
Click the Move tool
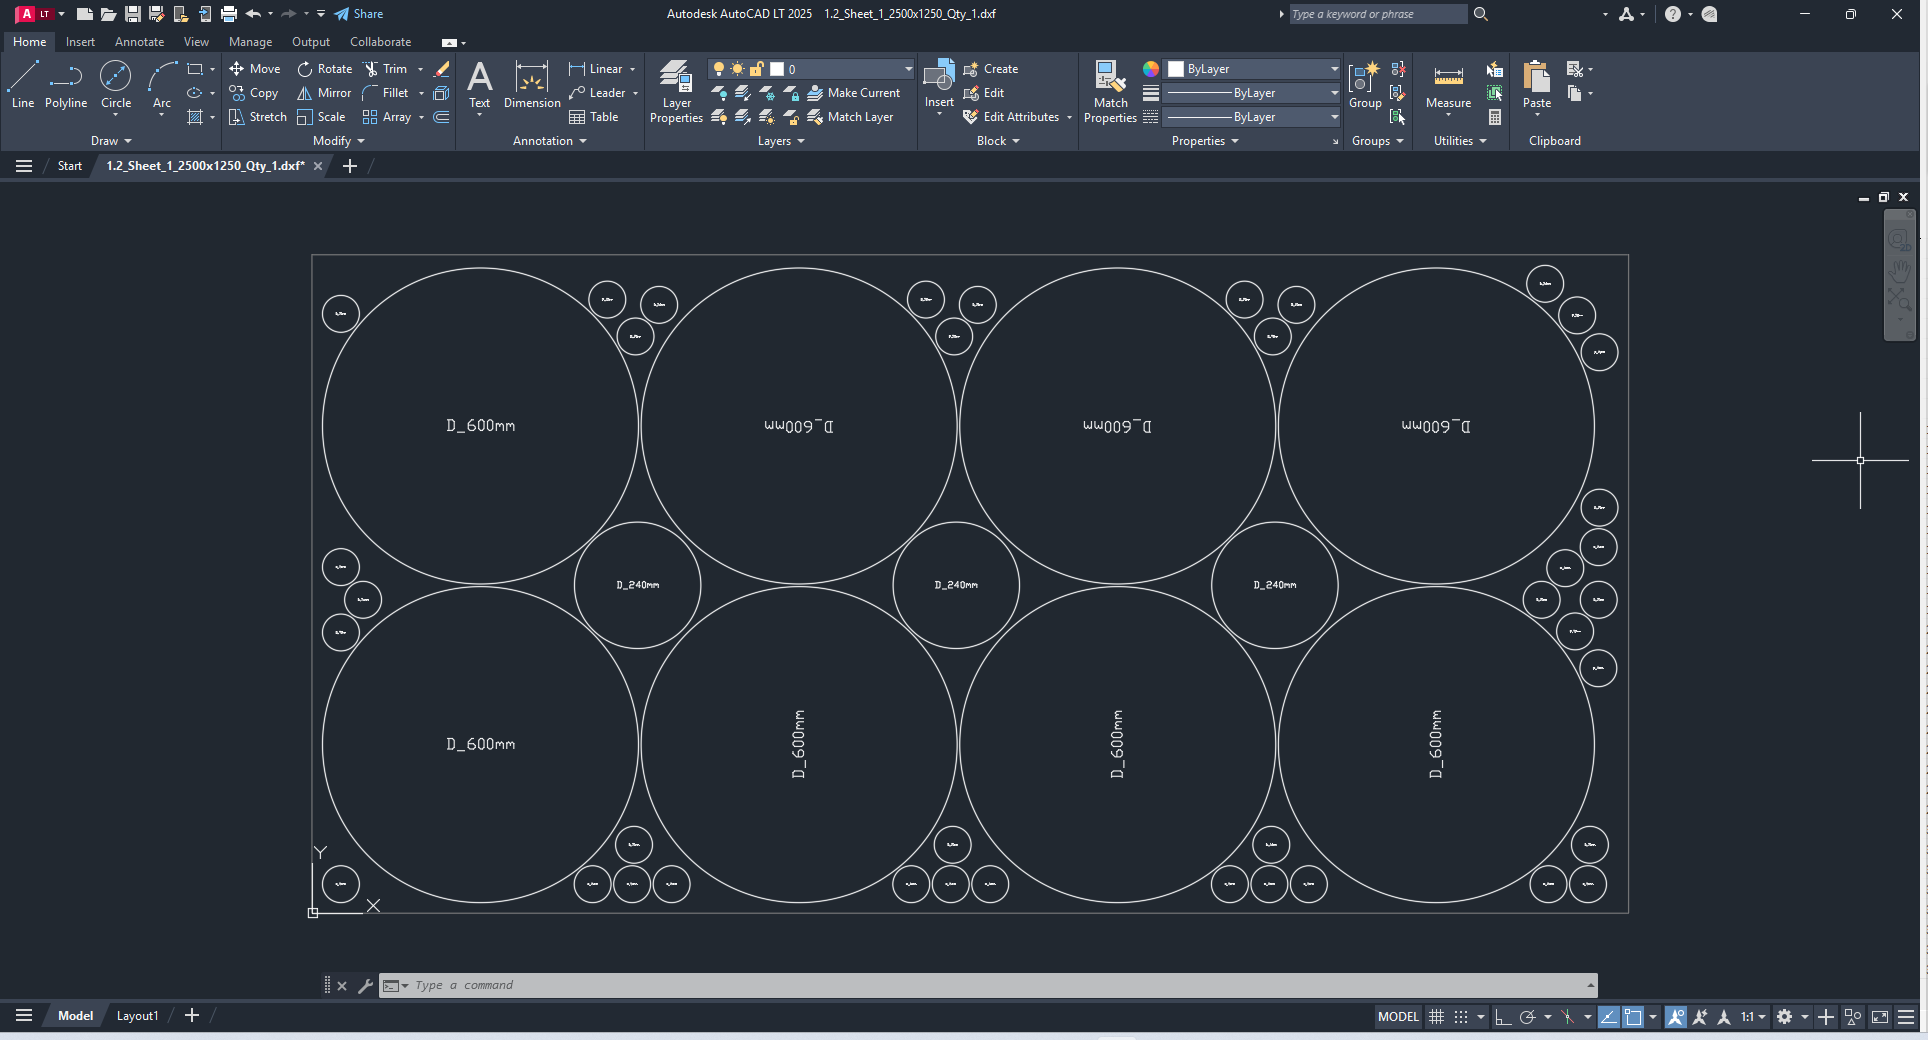(x=255, y=69)
